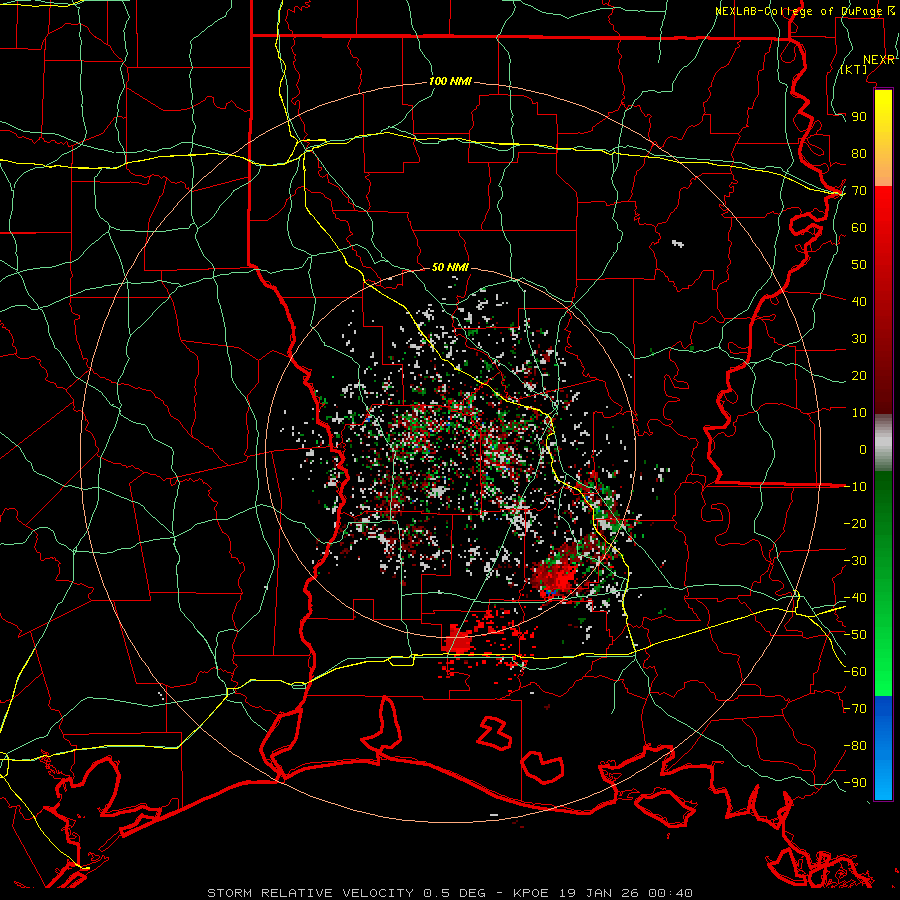
Task: Click the 20 value on the velocity scale
Action: click(x=859, y=375)
